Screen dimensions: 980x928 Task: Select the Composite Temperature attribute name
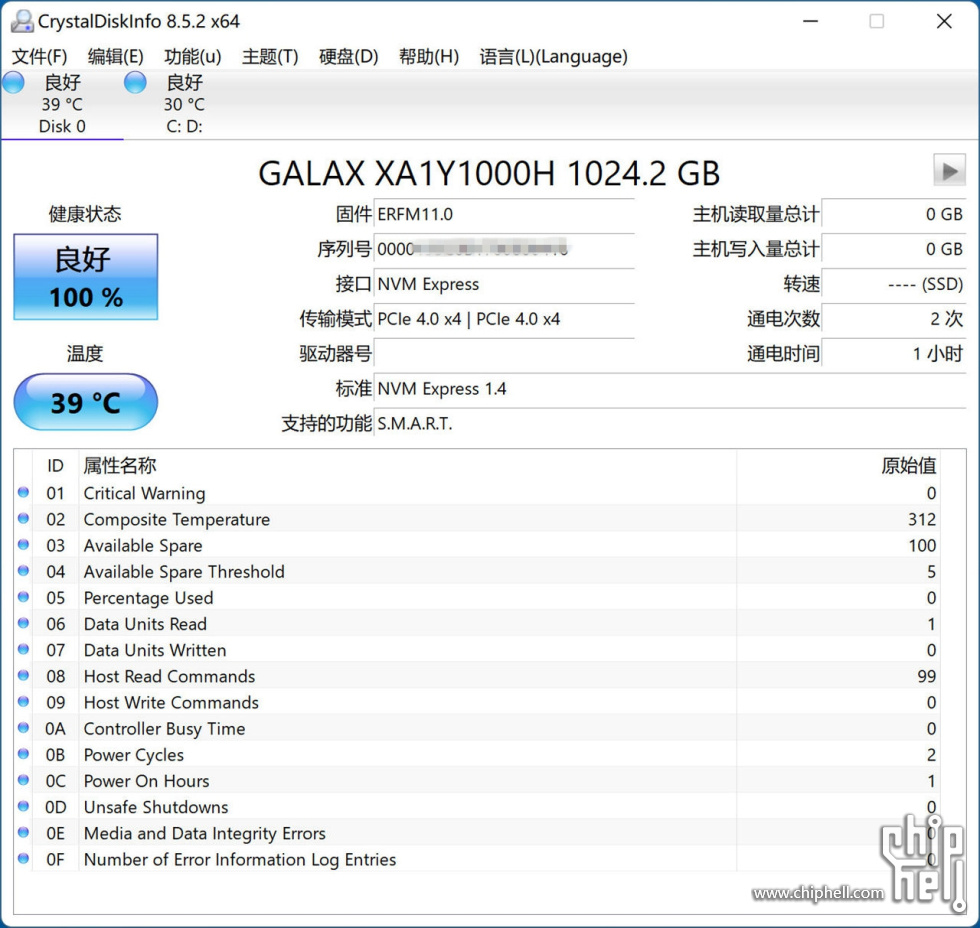coord(177,519)
